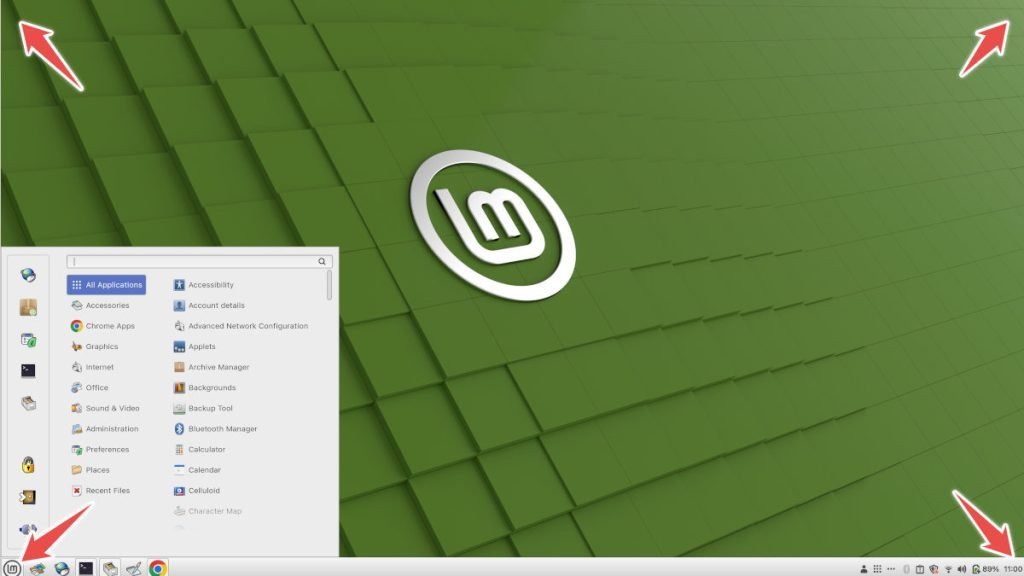
Task: Select the Sound & Video category
Action: click(x=106, y=408)
